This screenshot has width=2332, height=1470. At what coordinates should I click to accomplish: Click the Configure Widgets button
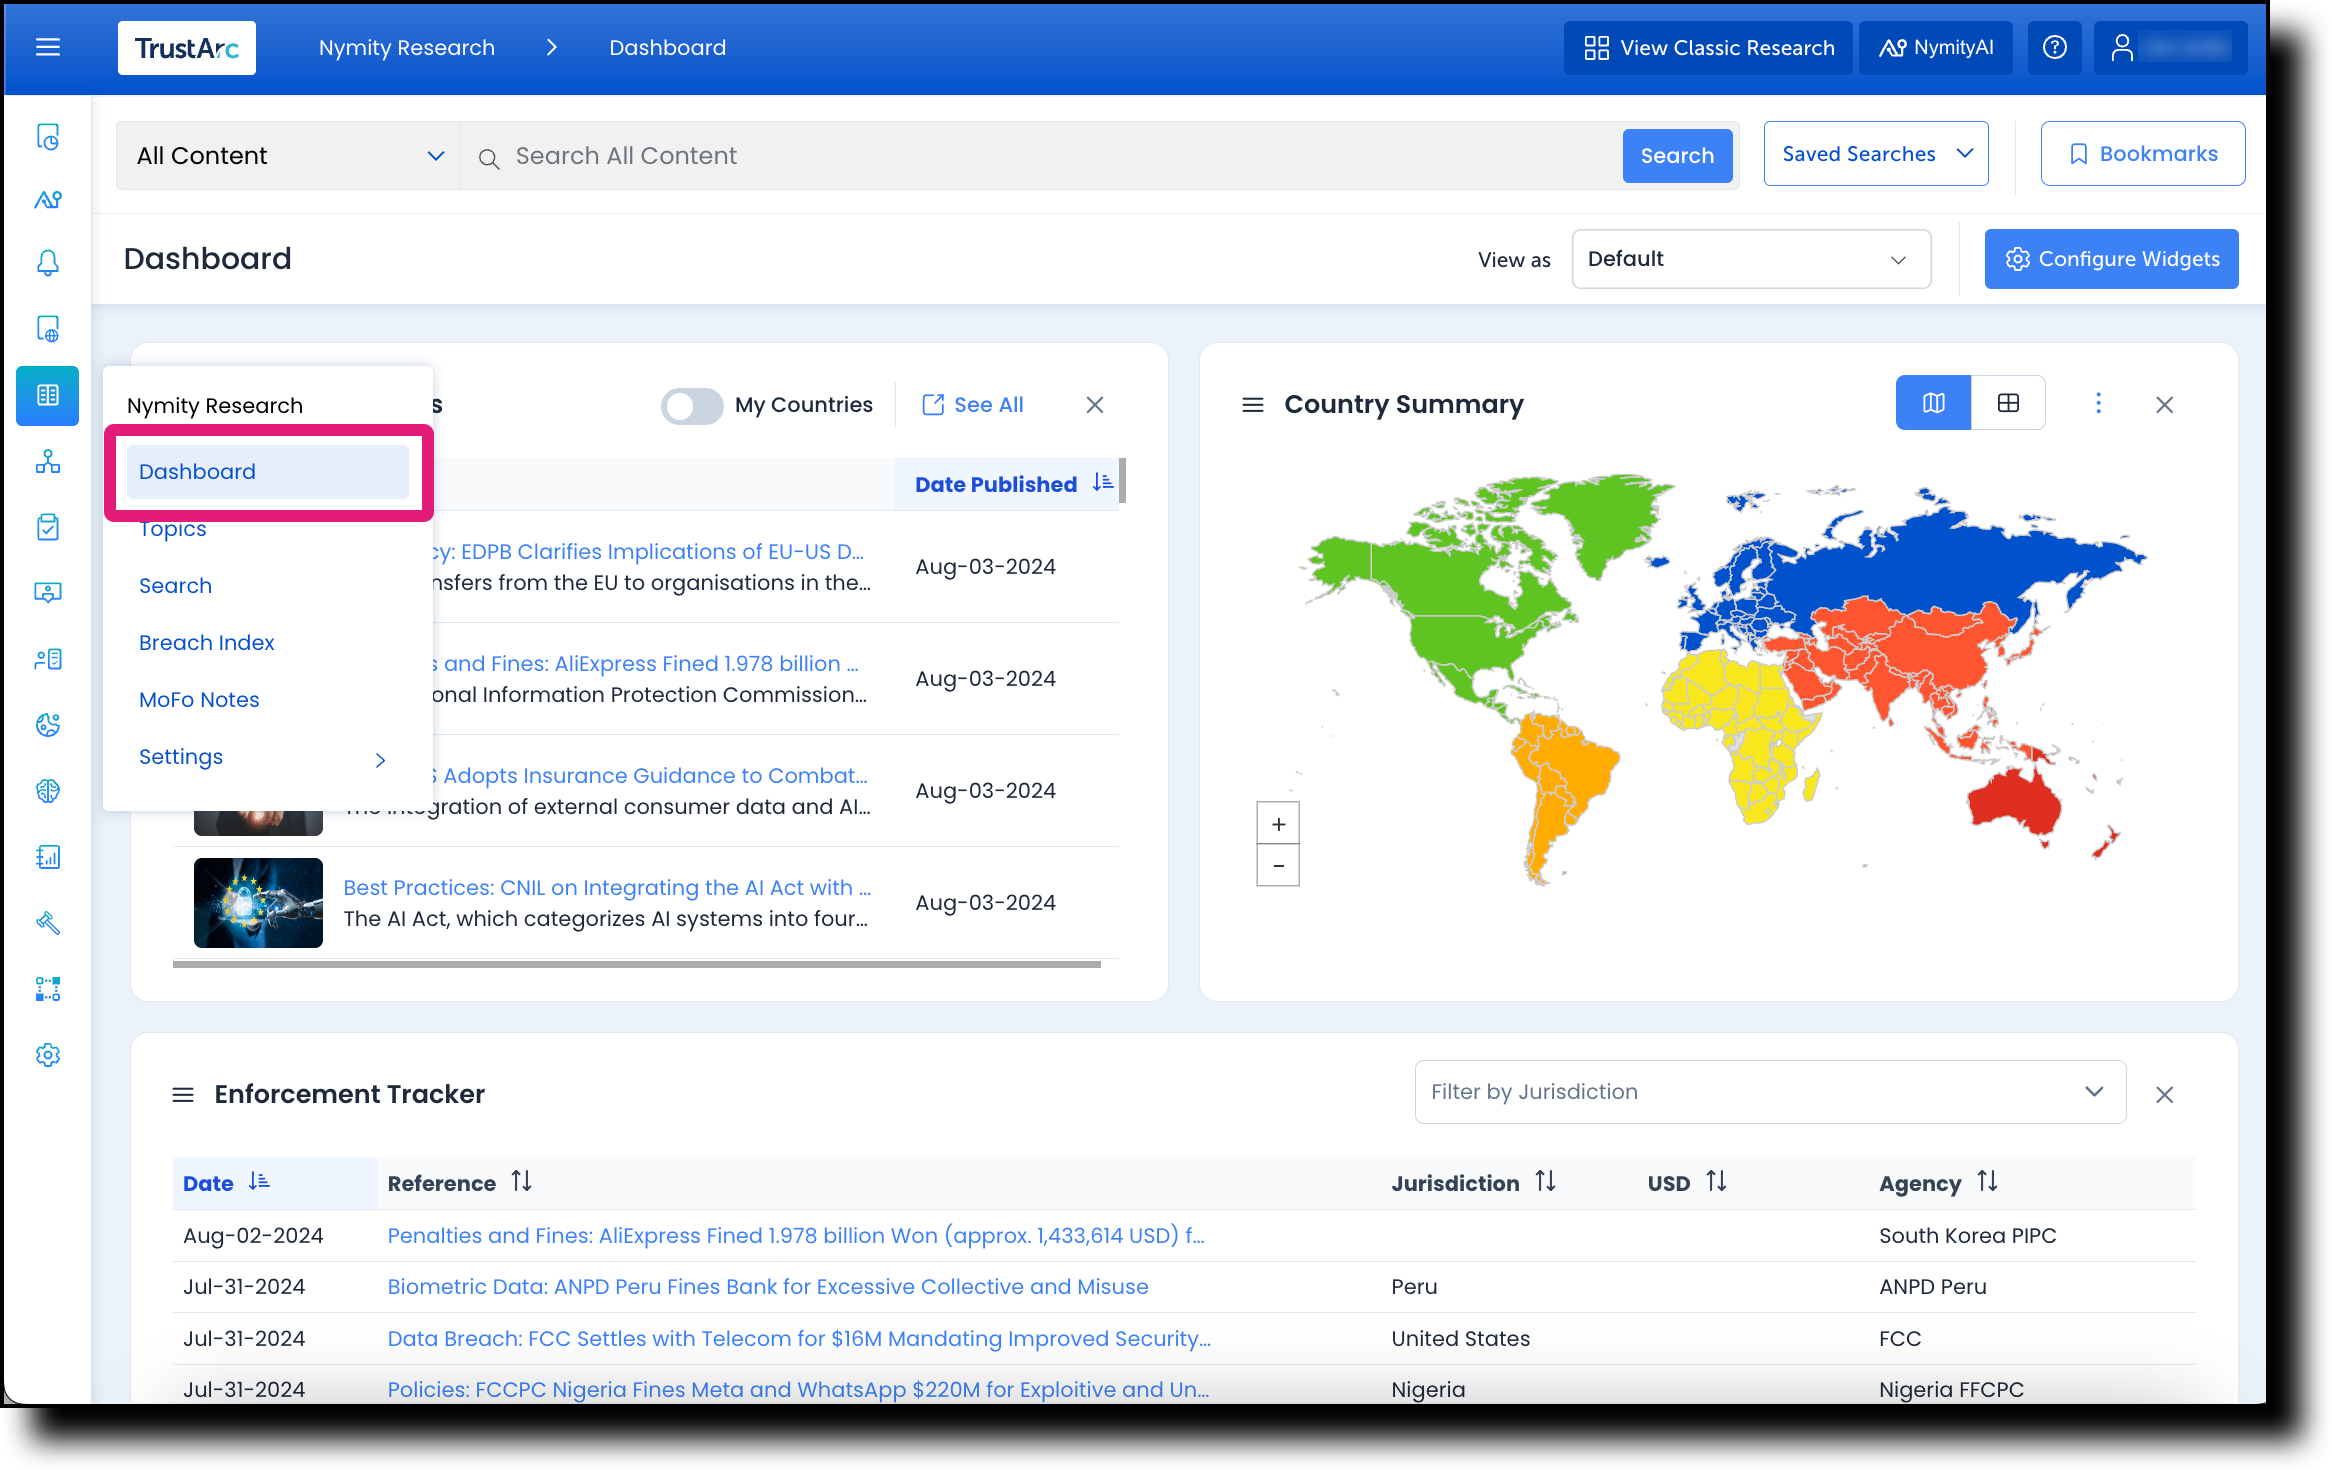click(2111, 258)
